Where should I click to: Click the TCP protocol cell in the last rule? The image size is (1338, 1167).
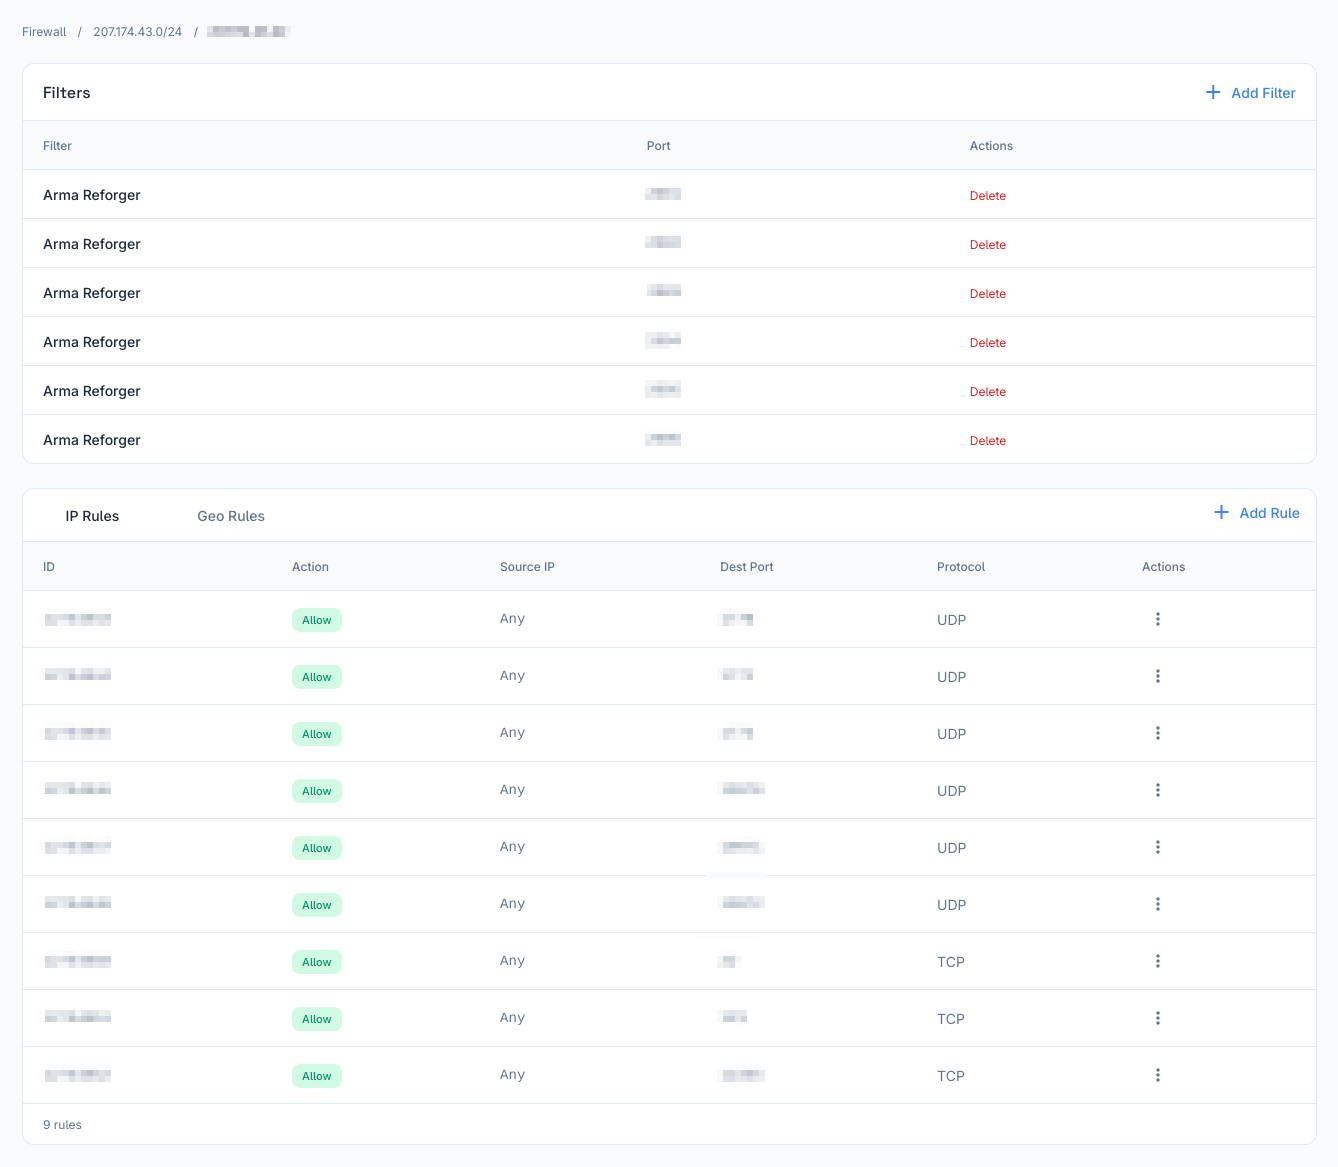coord(951,1076)
